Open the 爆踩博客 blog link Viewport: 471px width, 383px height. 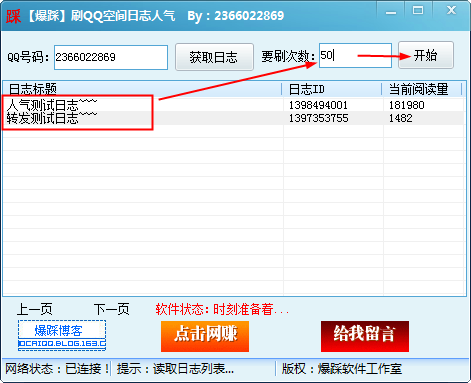tap(62, 335)
